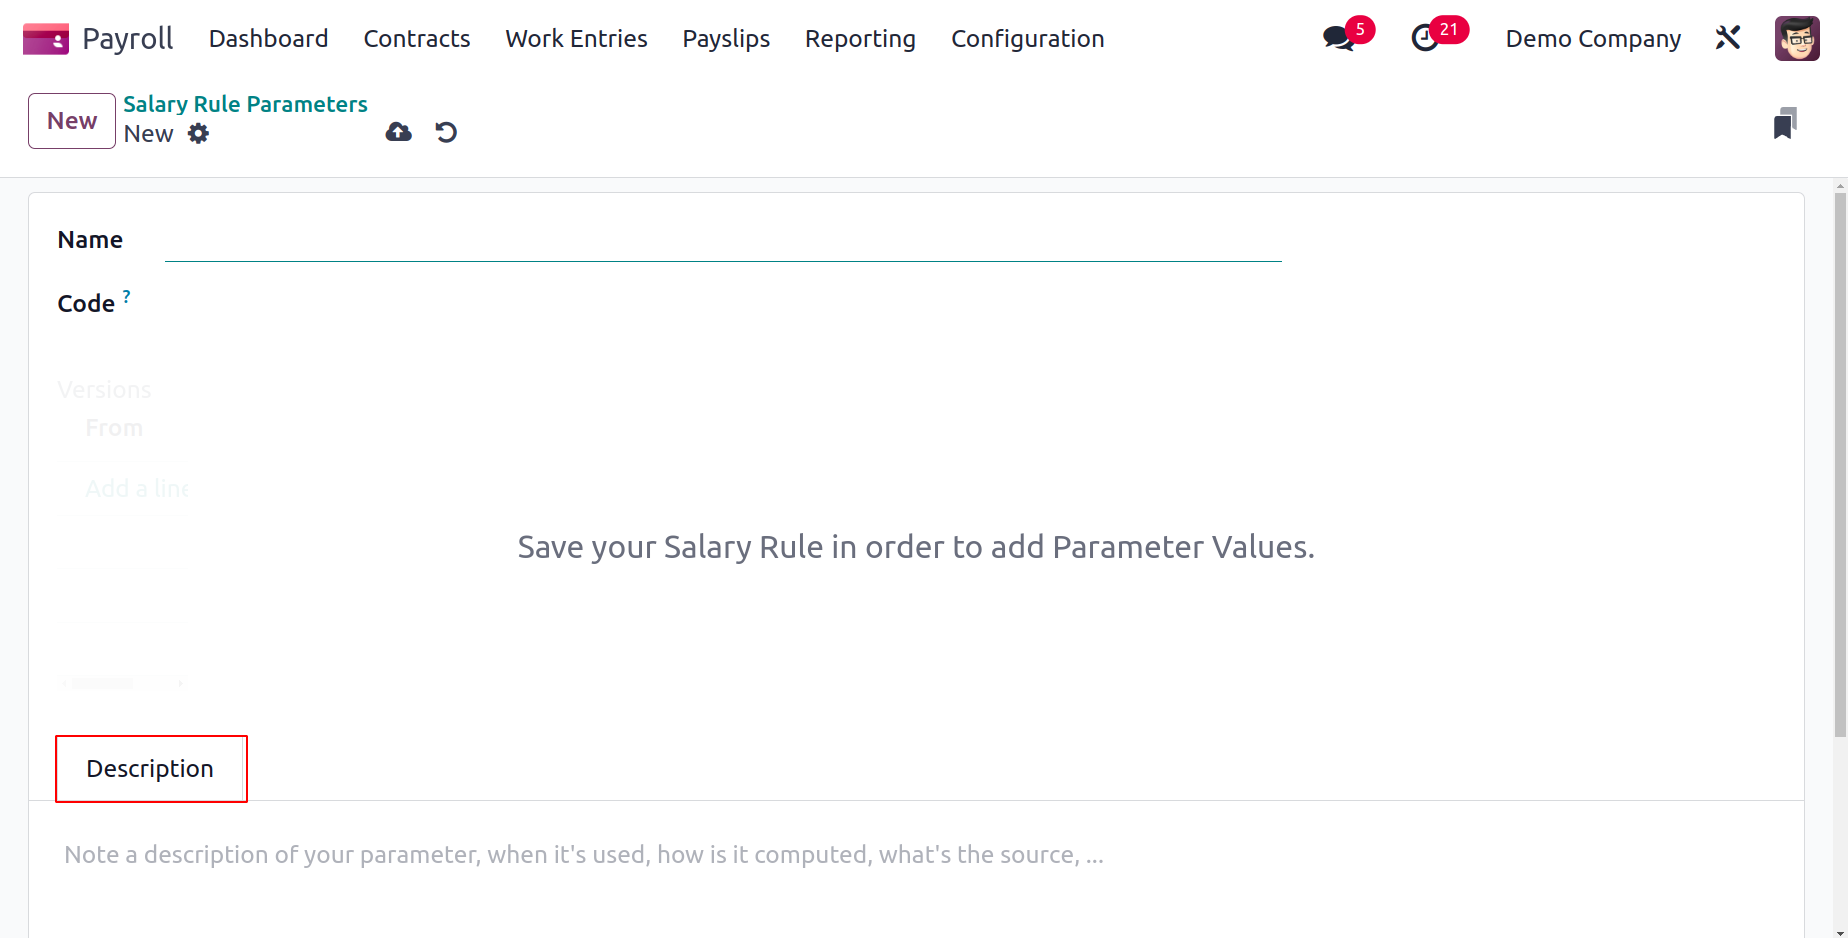The image size is (1848, 938).
Task: Go back to Salary Rule Parameters breadcrumb
Action: click(245, 104)
